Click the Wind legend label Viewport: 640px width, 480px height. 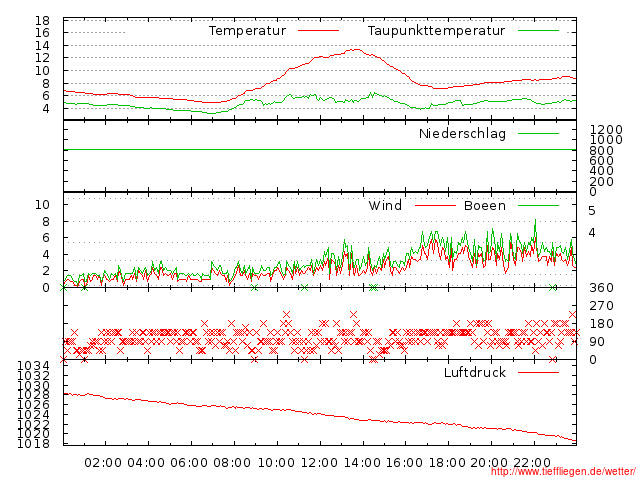[x=385, y=205]
